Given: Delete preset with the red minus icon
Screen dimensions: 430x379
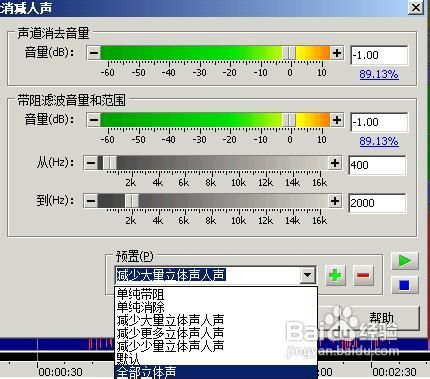Looking at the screenshot, I should click(x=363, y=276).
